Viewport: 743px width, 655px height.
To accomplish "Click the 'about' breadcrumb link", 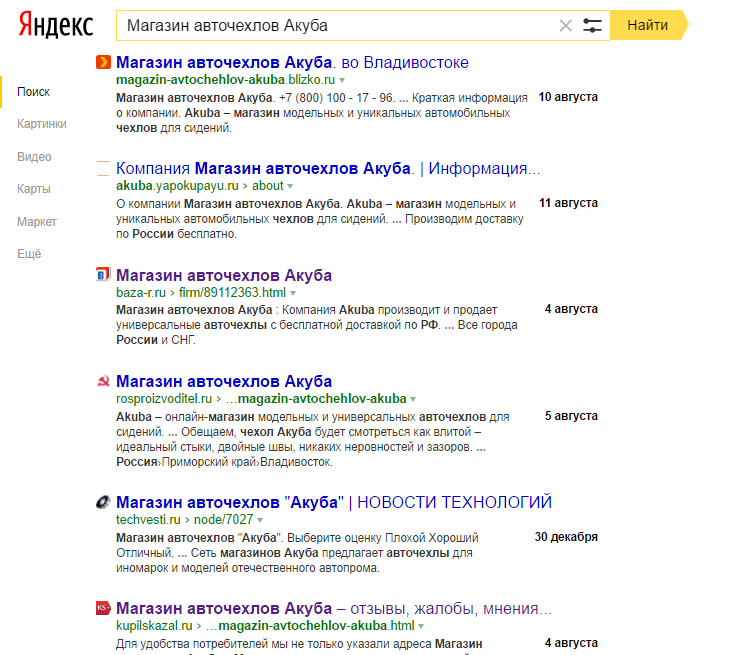I will click(x=268, y=186).
